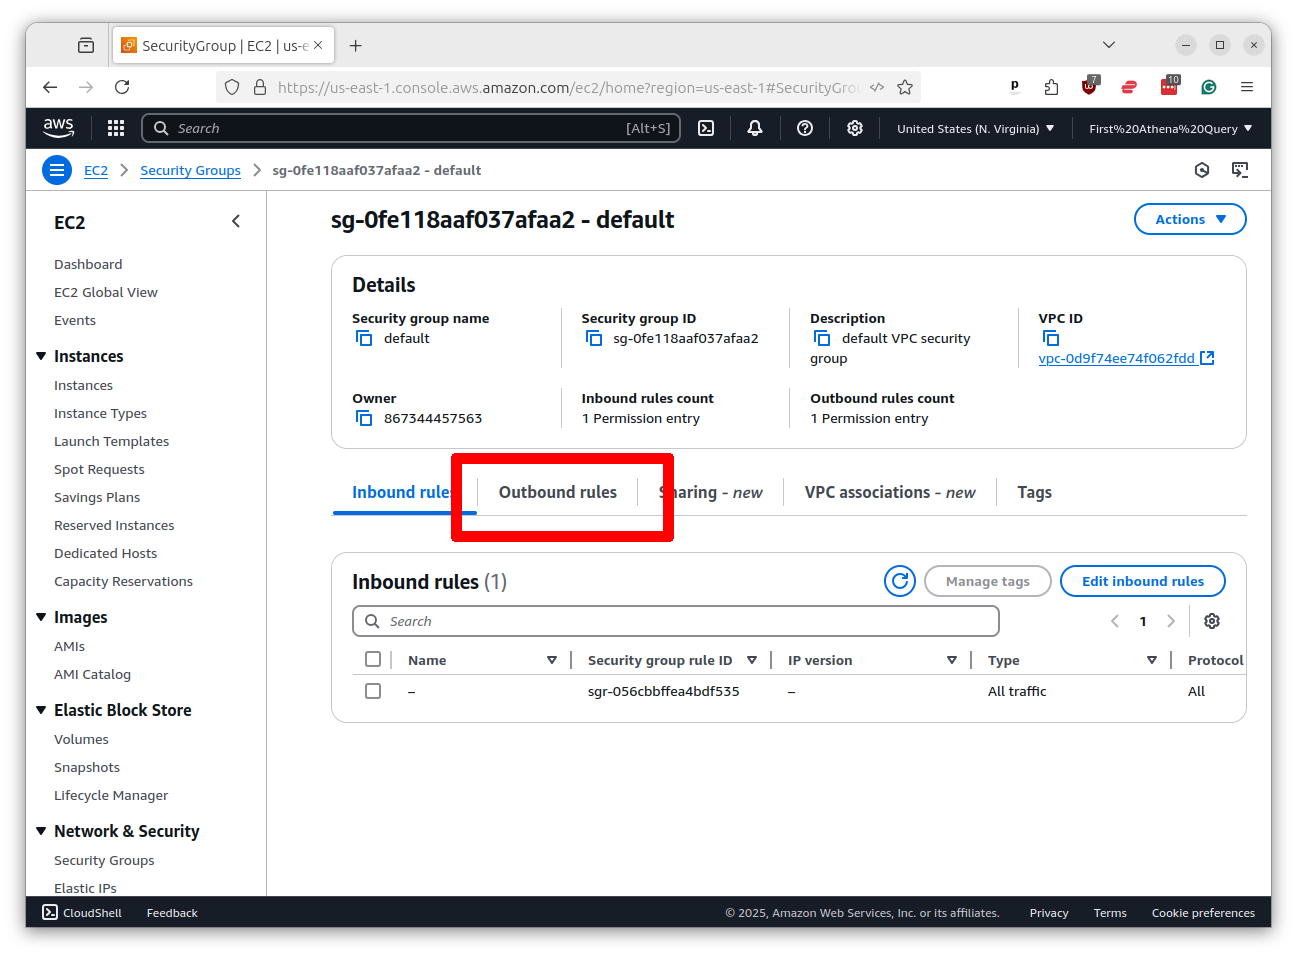The width and height of the screenshot is (1297, 956).
Task: Click the inbound rules search field
Action: point(675,620)
